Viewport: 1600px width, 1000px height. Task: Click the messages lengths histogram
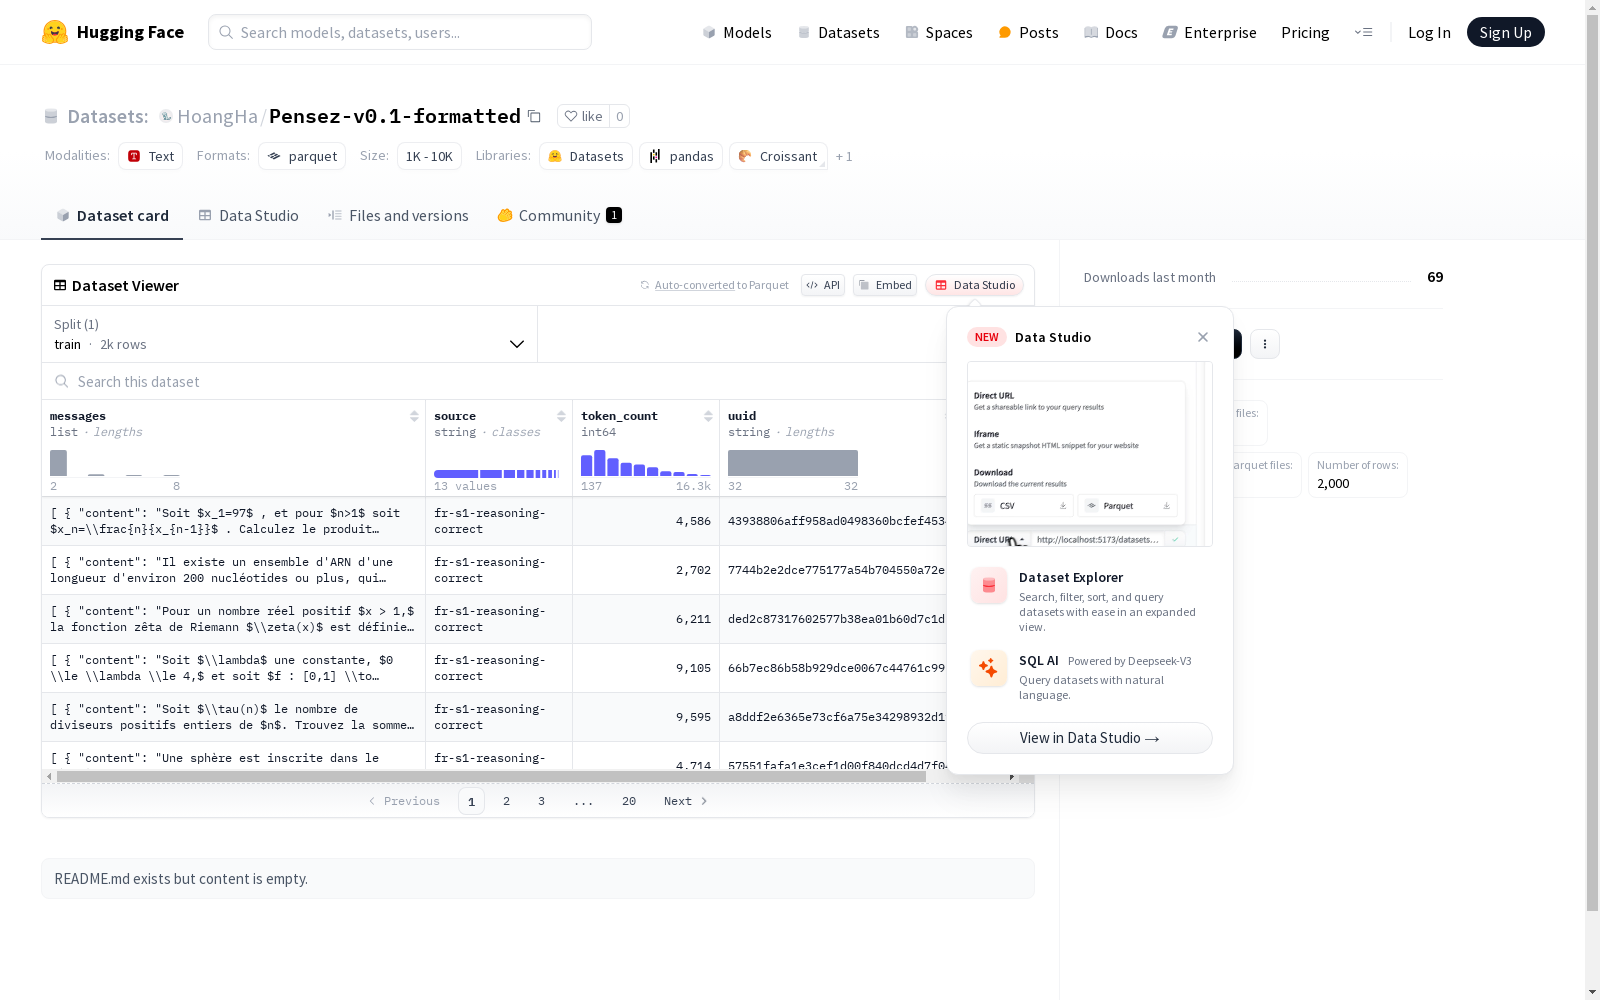tap(115, 463)
